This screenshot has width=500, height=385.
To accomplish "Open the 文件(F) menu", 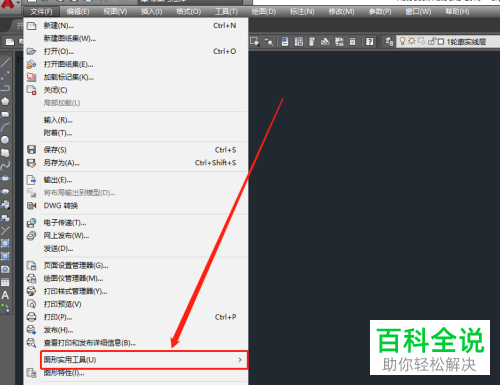I will [41, 12].
